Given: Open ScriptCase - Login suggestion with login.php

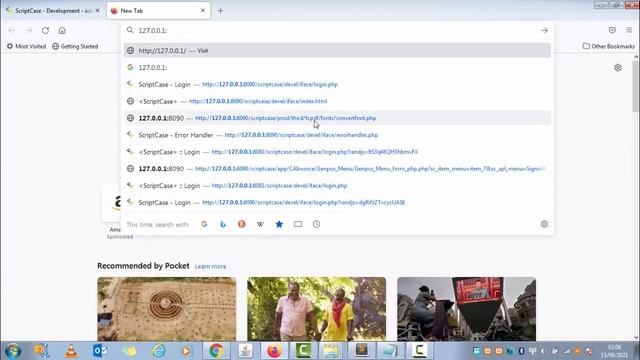Looking at the screenshot, I should click(337, 84).
